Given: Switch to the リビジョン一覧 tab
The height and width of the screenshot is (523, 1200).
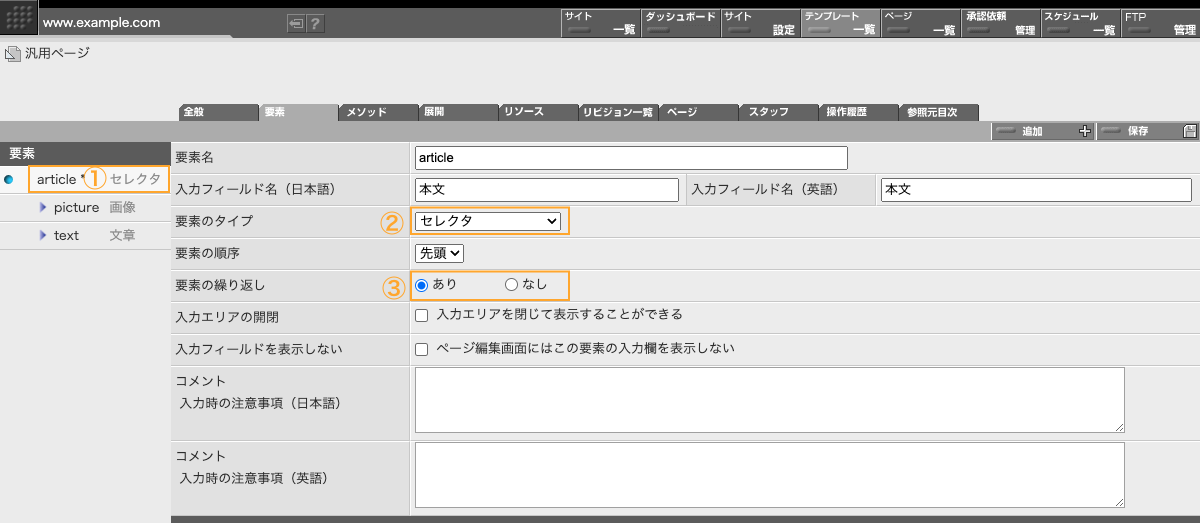Looking at the screenshot, I should (x=619, y=112).
